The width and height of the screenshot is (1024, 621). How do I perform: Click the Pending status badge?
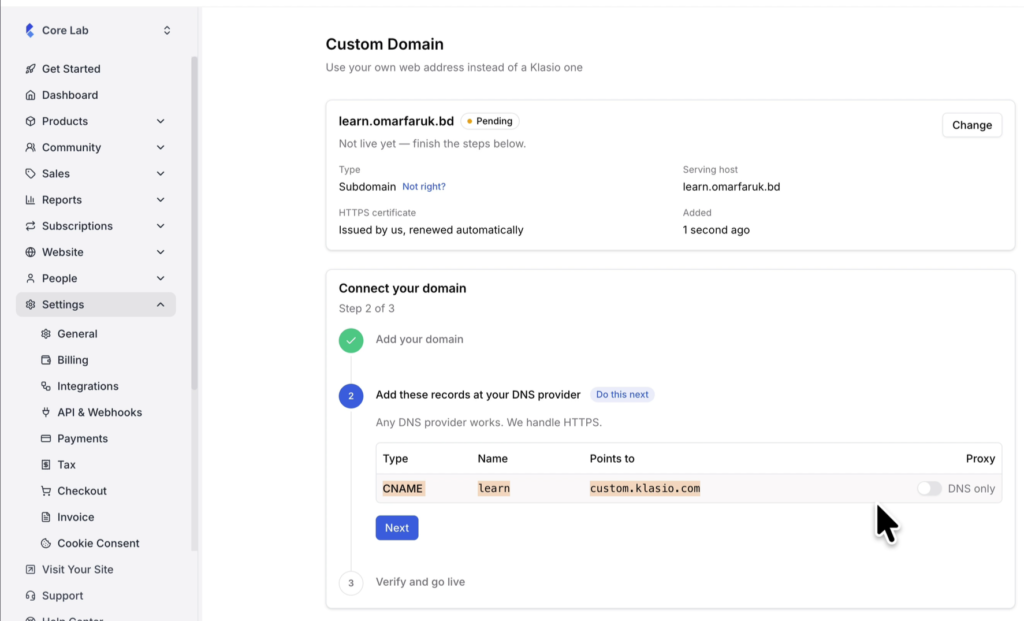[x=490, y=121]
